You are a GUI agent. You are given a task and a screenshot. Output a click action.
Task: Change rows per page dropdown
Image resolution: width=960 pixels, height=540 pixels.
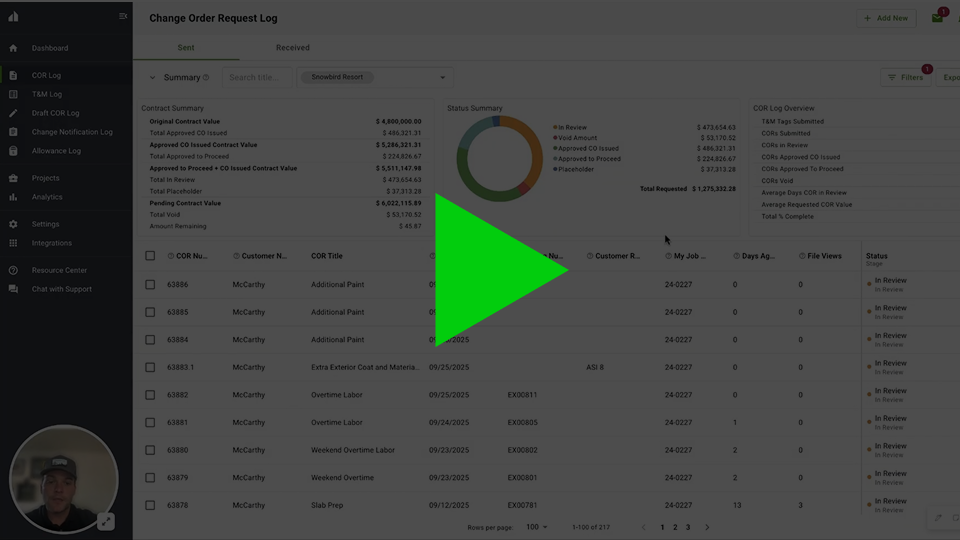pyautogui.click(x=537, y=527)
